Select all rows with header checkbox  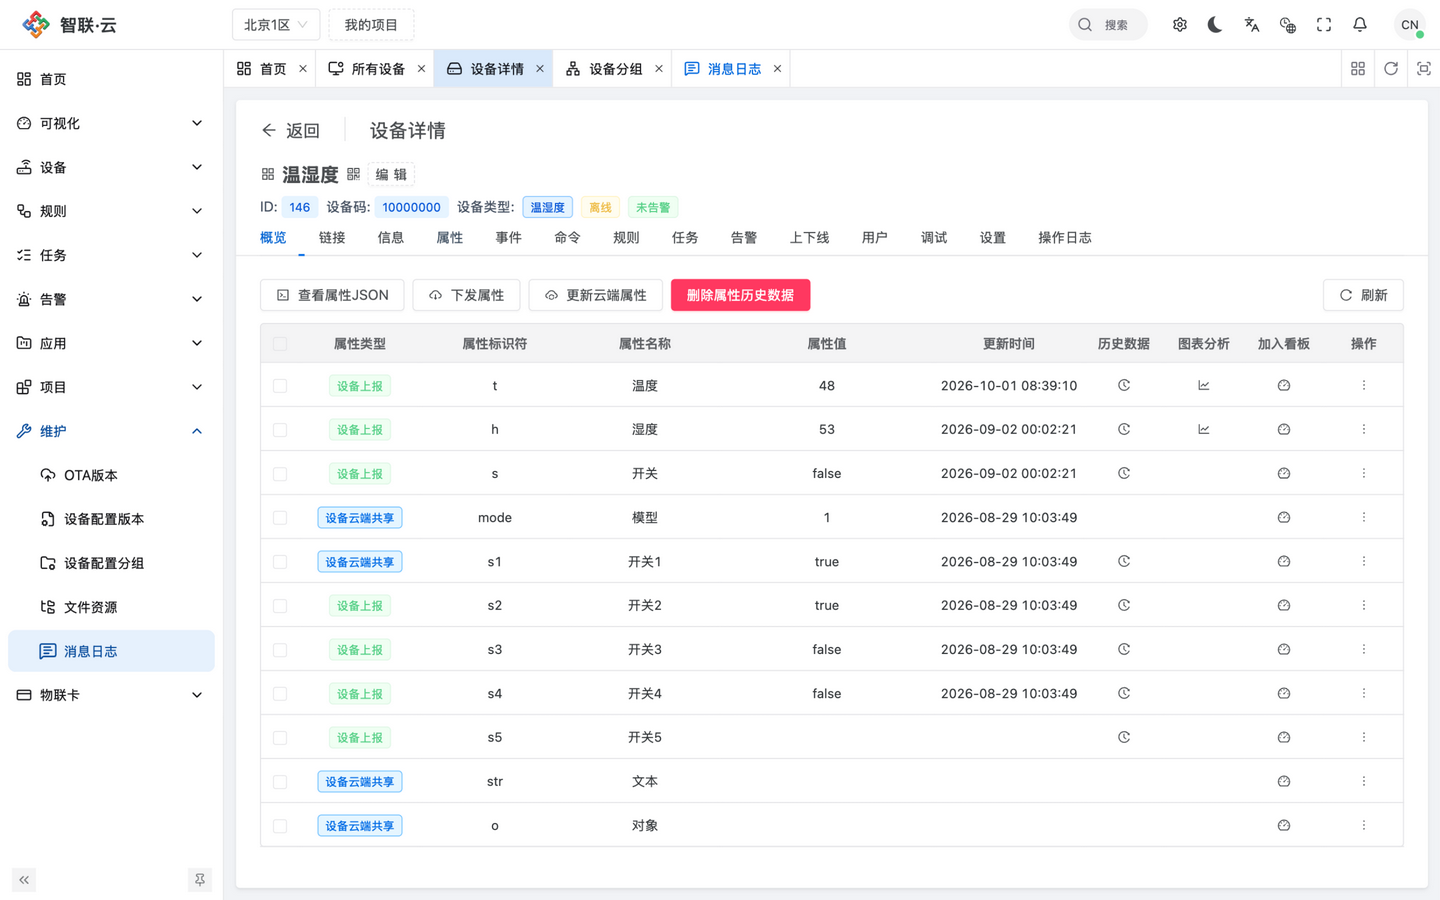[x=280, y=344]
